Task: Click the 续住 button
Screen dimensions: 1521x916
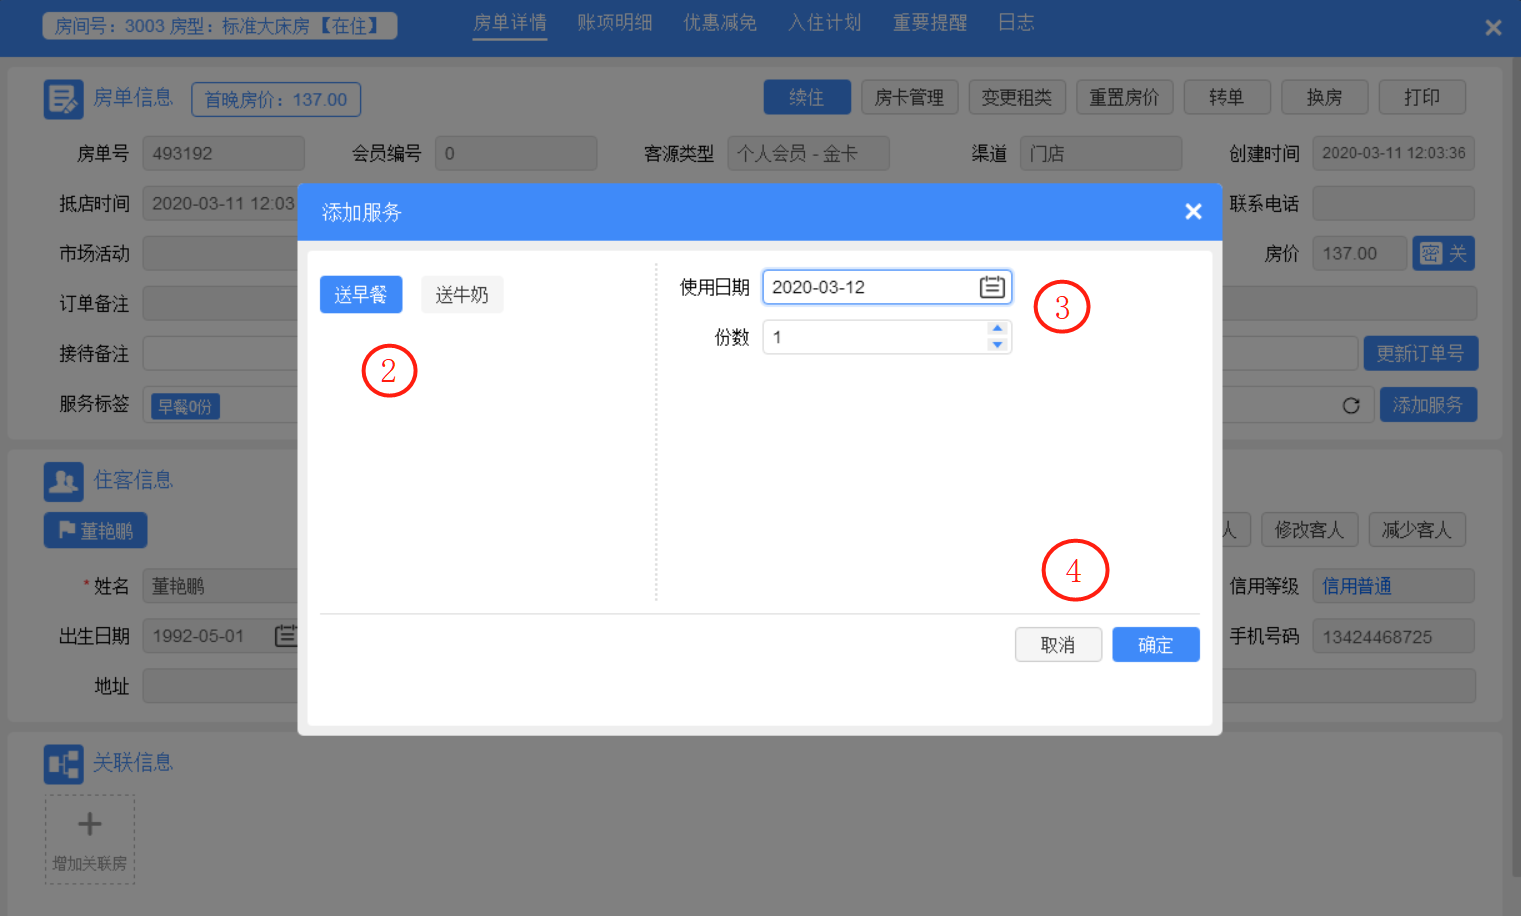Action: tap(807, 97)
